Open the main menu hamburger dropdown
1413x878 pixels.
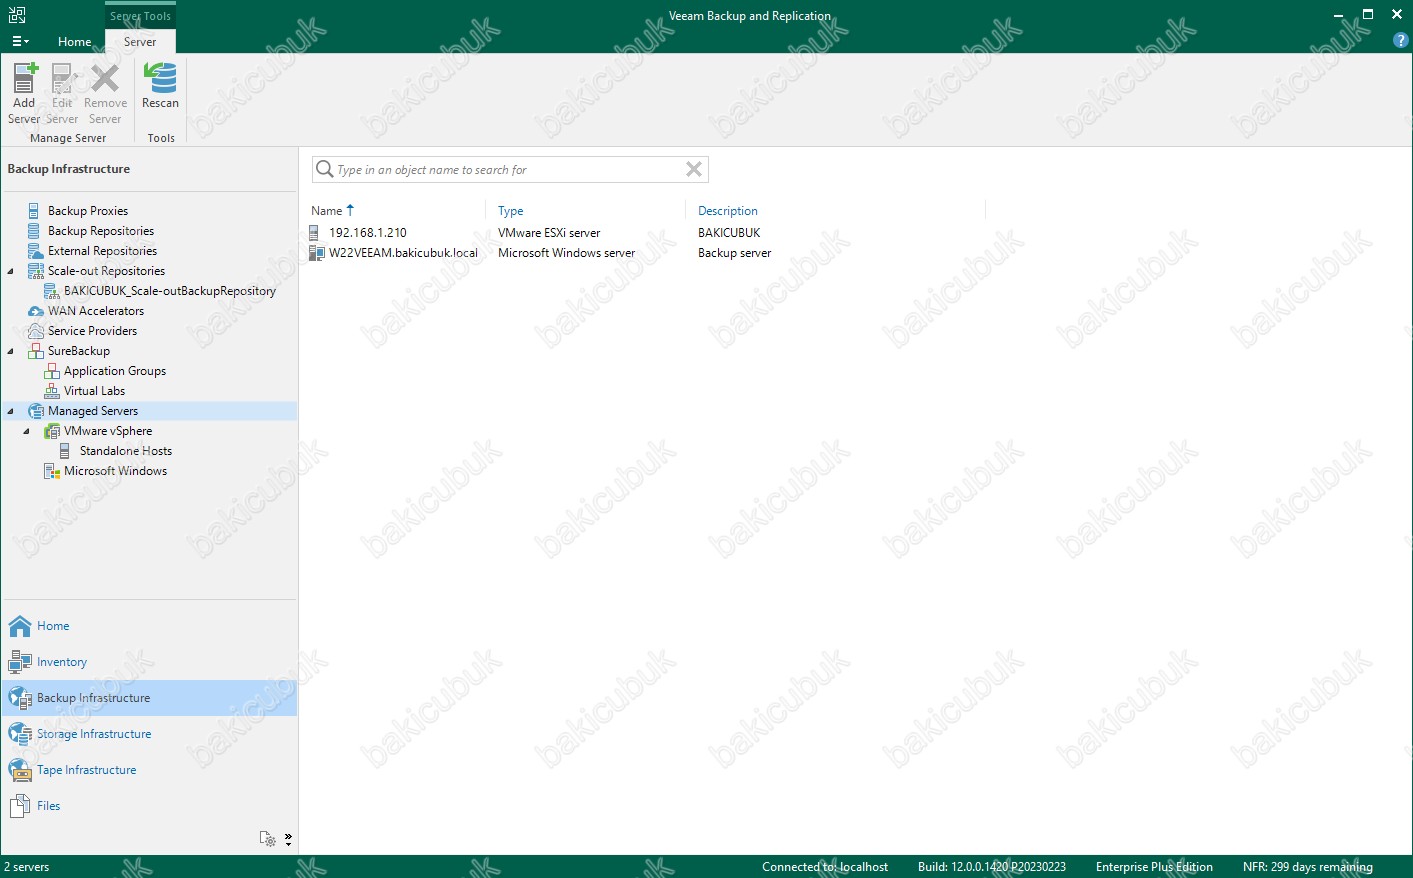[20, 41]
